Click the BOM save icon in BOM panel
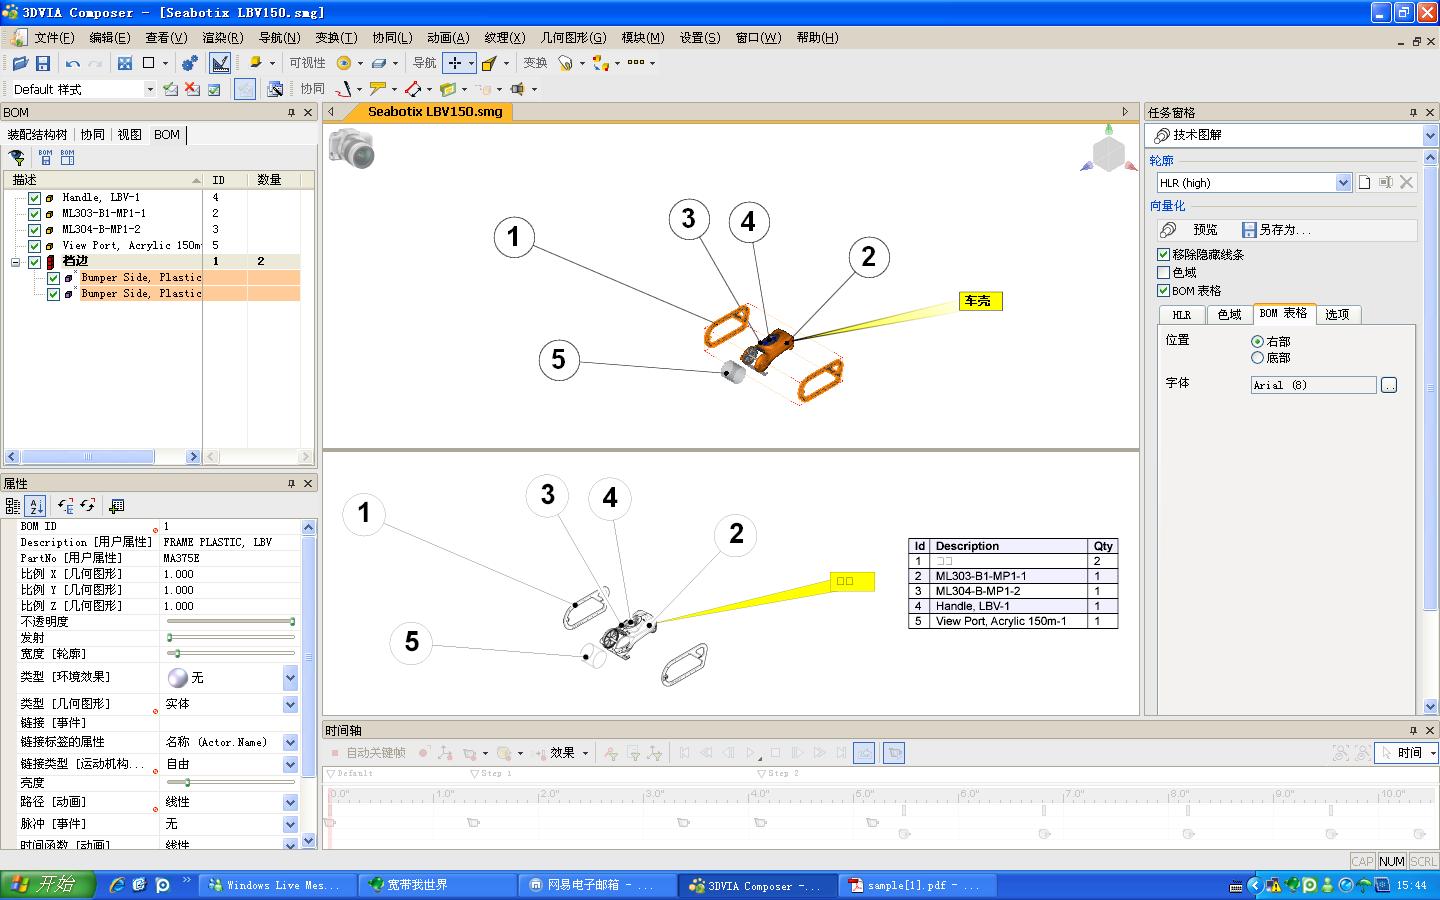 [45, 157]
